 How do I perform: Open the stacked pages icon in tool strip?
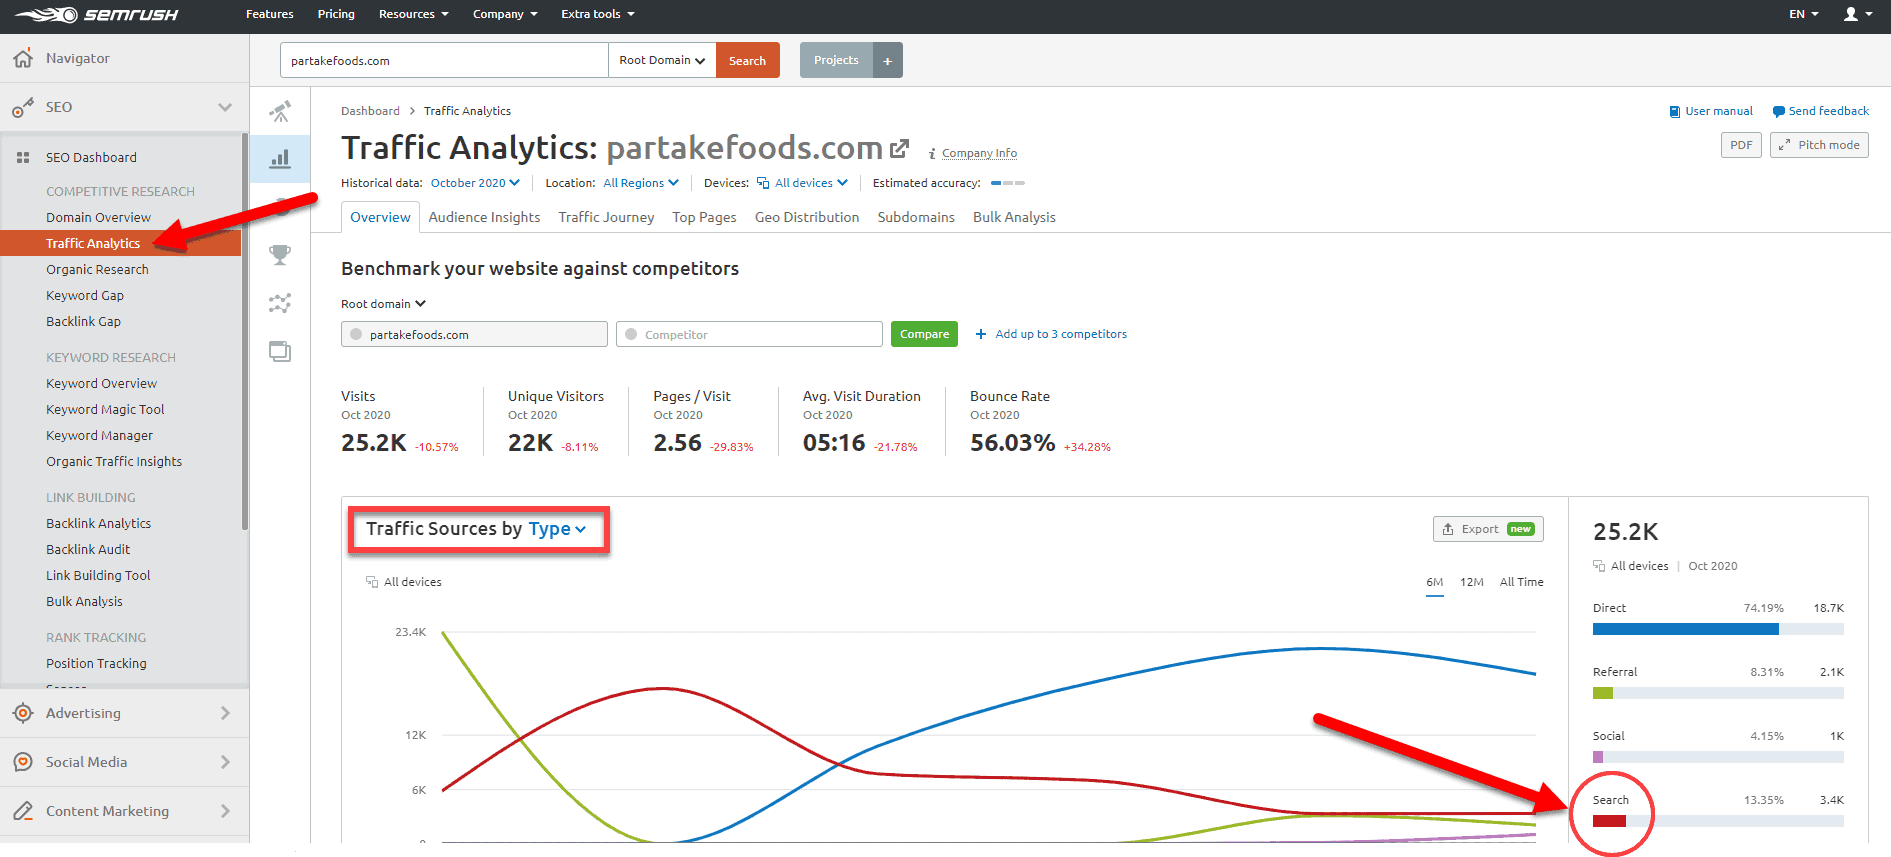coord(280,351)
